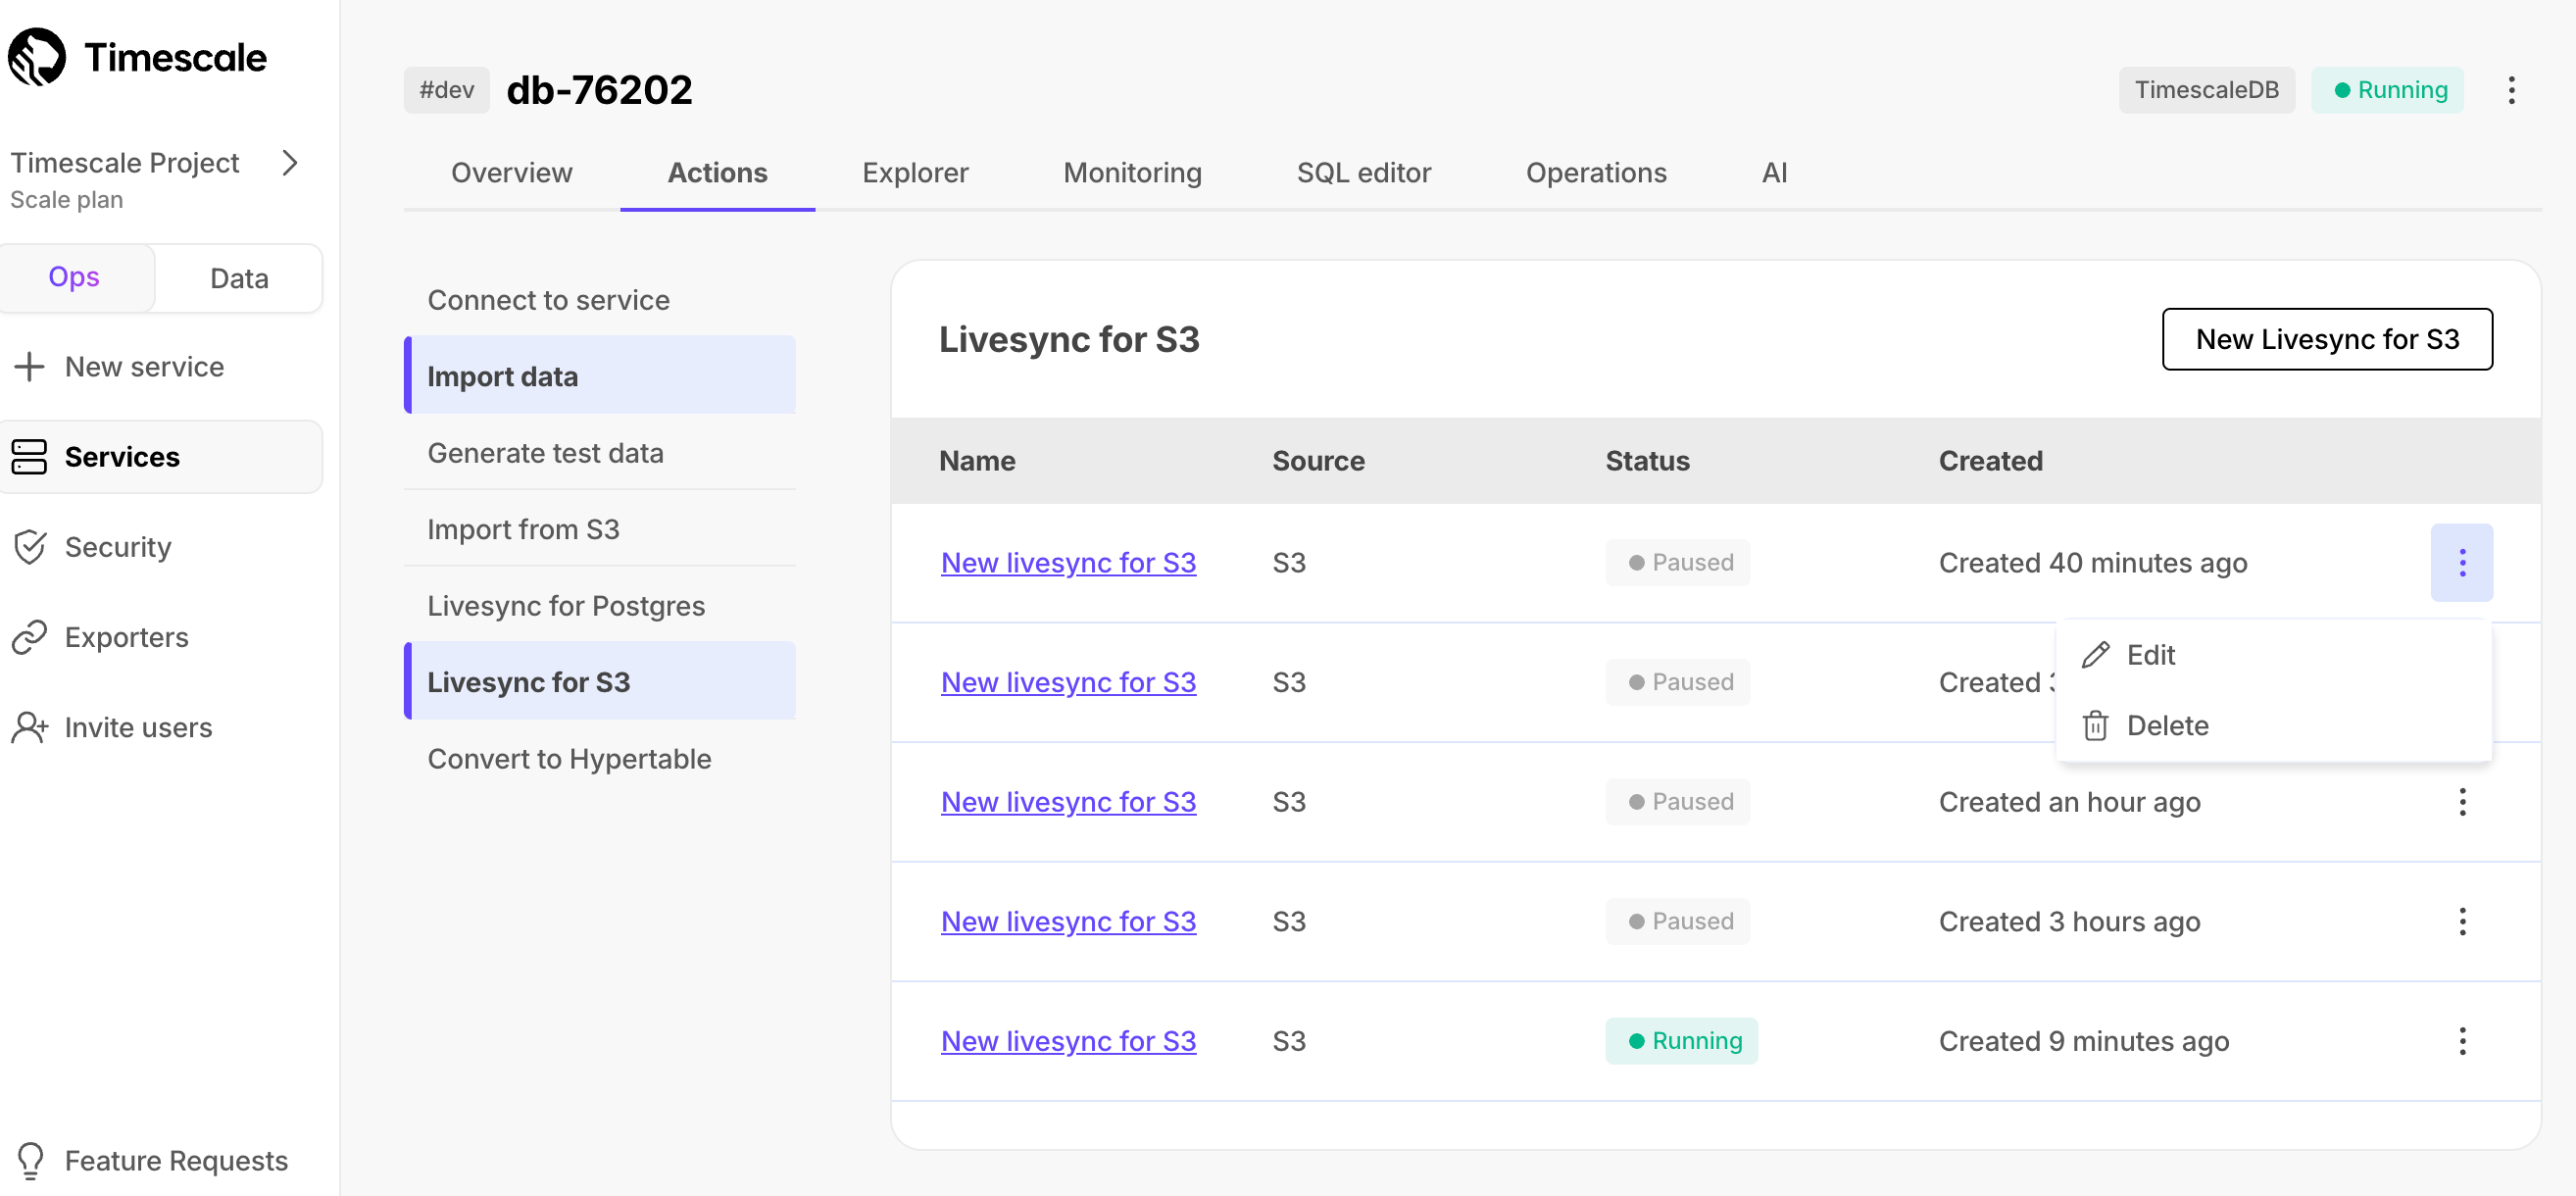Screen dimensions: 2576x1196
Task: Open livesync link created an hour ago
Action: (x=1068, y=802)
